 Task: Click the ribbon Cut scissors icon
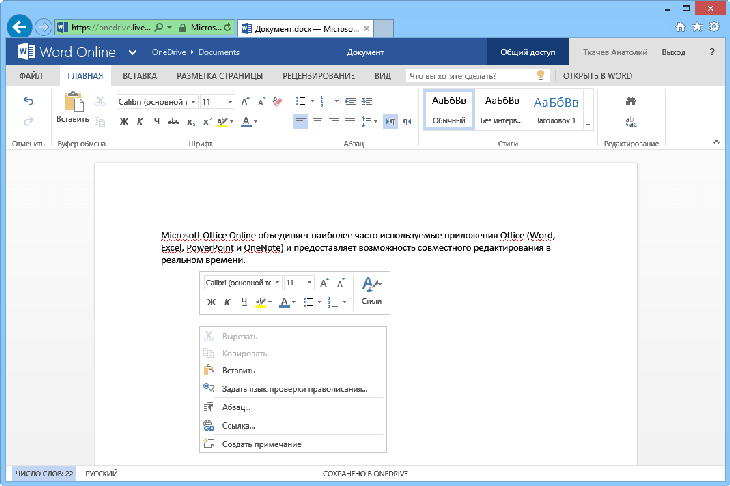click(100, 101)
